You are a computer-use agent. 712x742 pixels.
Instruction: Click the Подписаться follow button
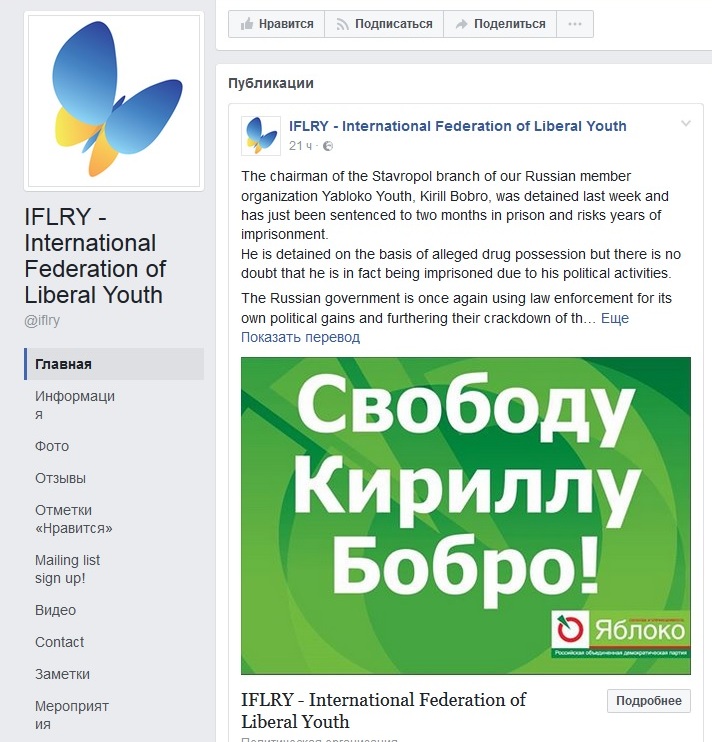384,24
